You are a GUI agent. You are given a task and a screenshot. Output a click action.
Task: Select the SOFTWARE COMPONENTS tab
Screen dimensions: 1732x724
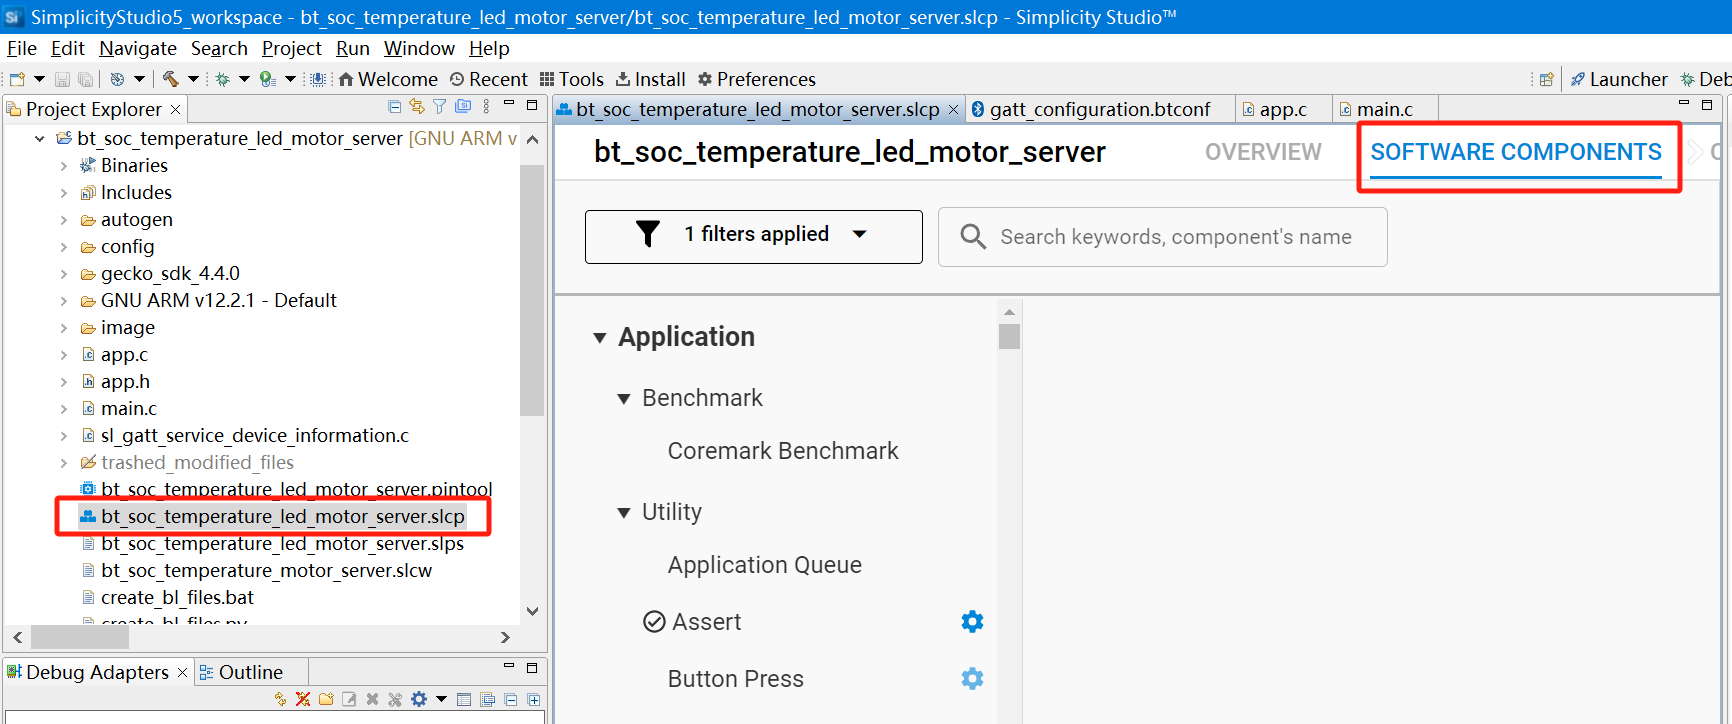(x=1516, y=152)
